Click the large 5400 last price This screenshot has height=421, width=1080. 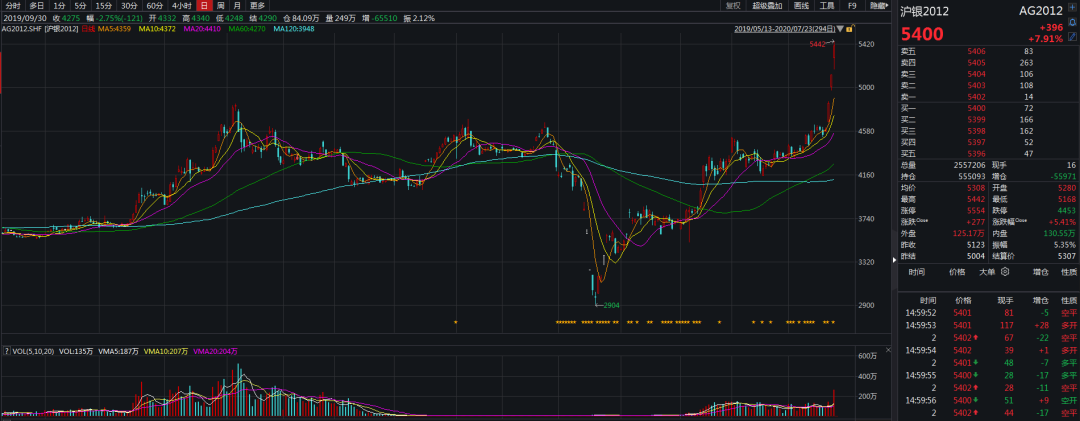tap(923, 34)
